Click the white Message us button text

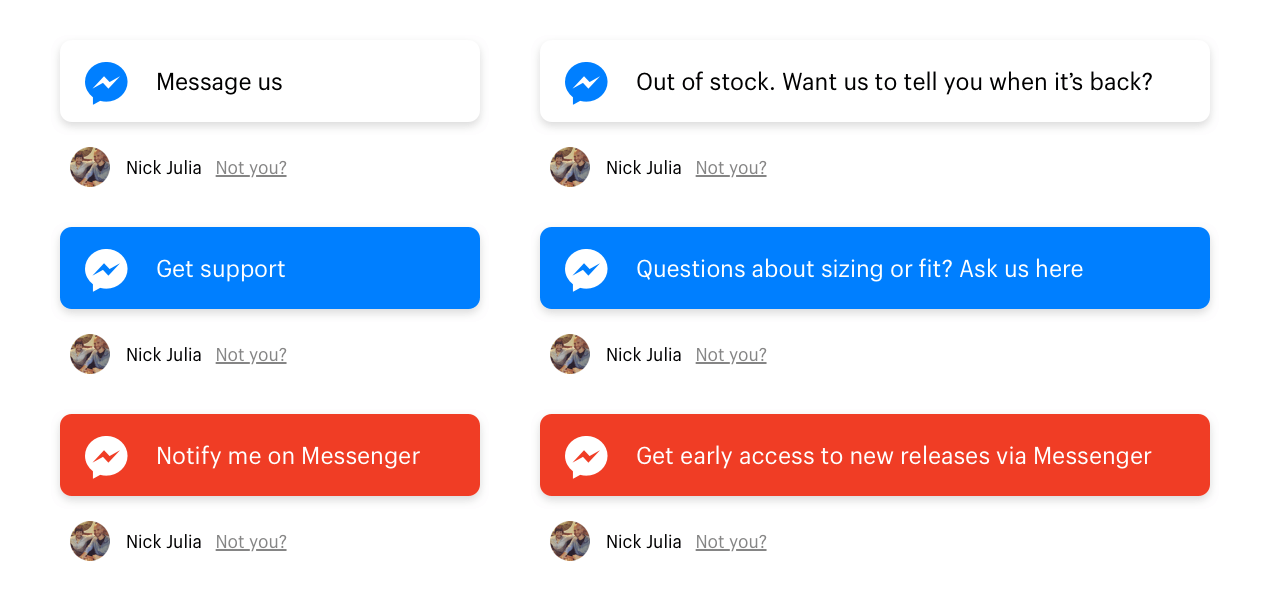(x=219, y=82)
